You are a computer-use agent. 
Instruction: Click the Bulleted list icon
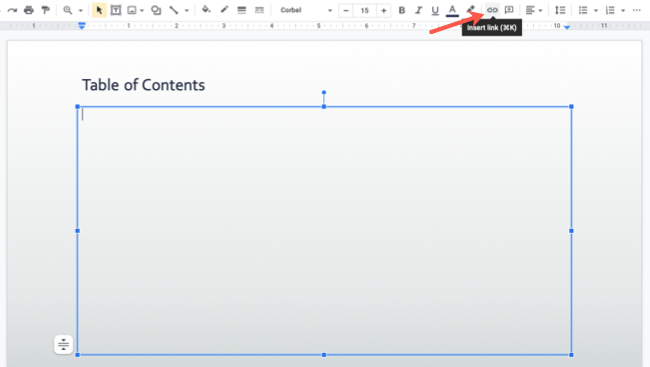tap(583, 10)
